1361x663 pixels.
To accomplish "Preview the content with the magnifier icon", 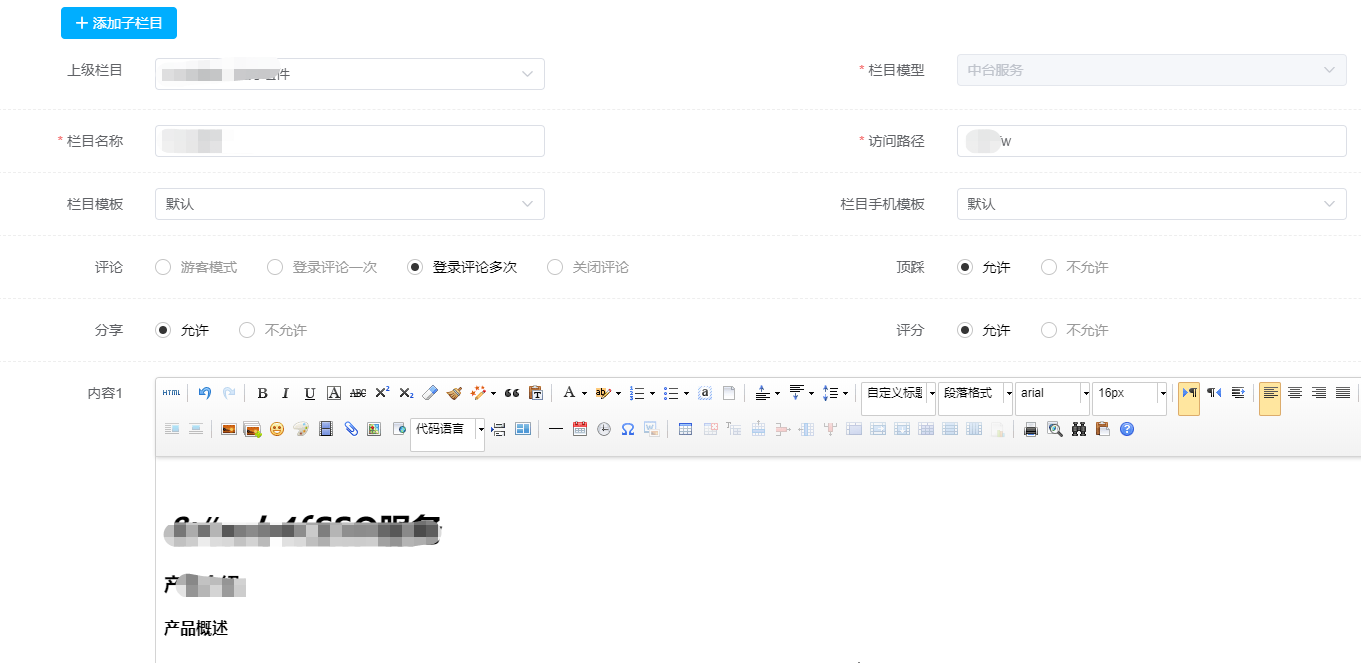I will [1055, 429].
